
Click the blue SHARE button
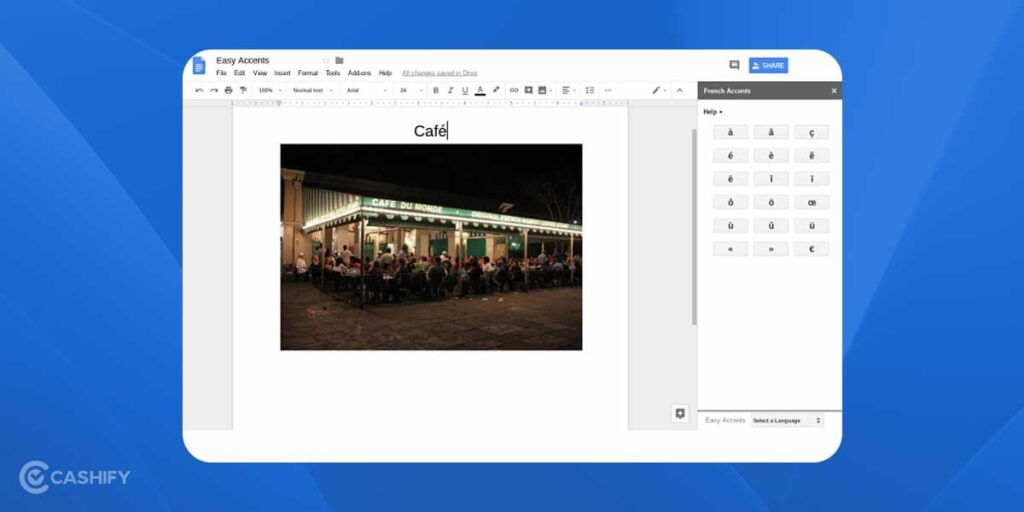(768, 65)
